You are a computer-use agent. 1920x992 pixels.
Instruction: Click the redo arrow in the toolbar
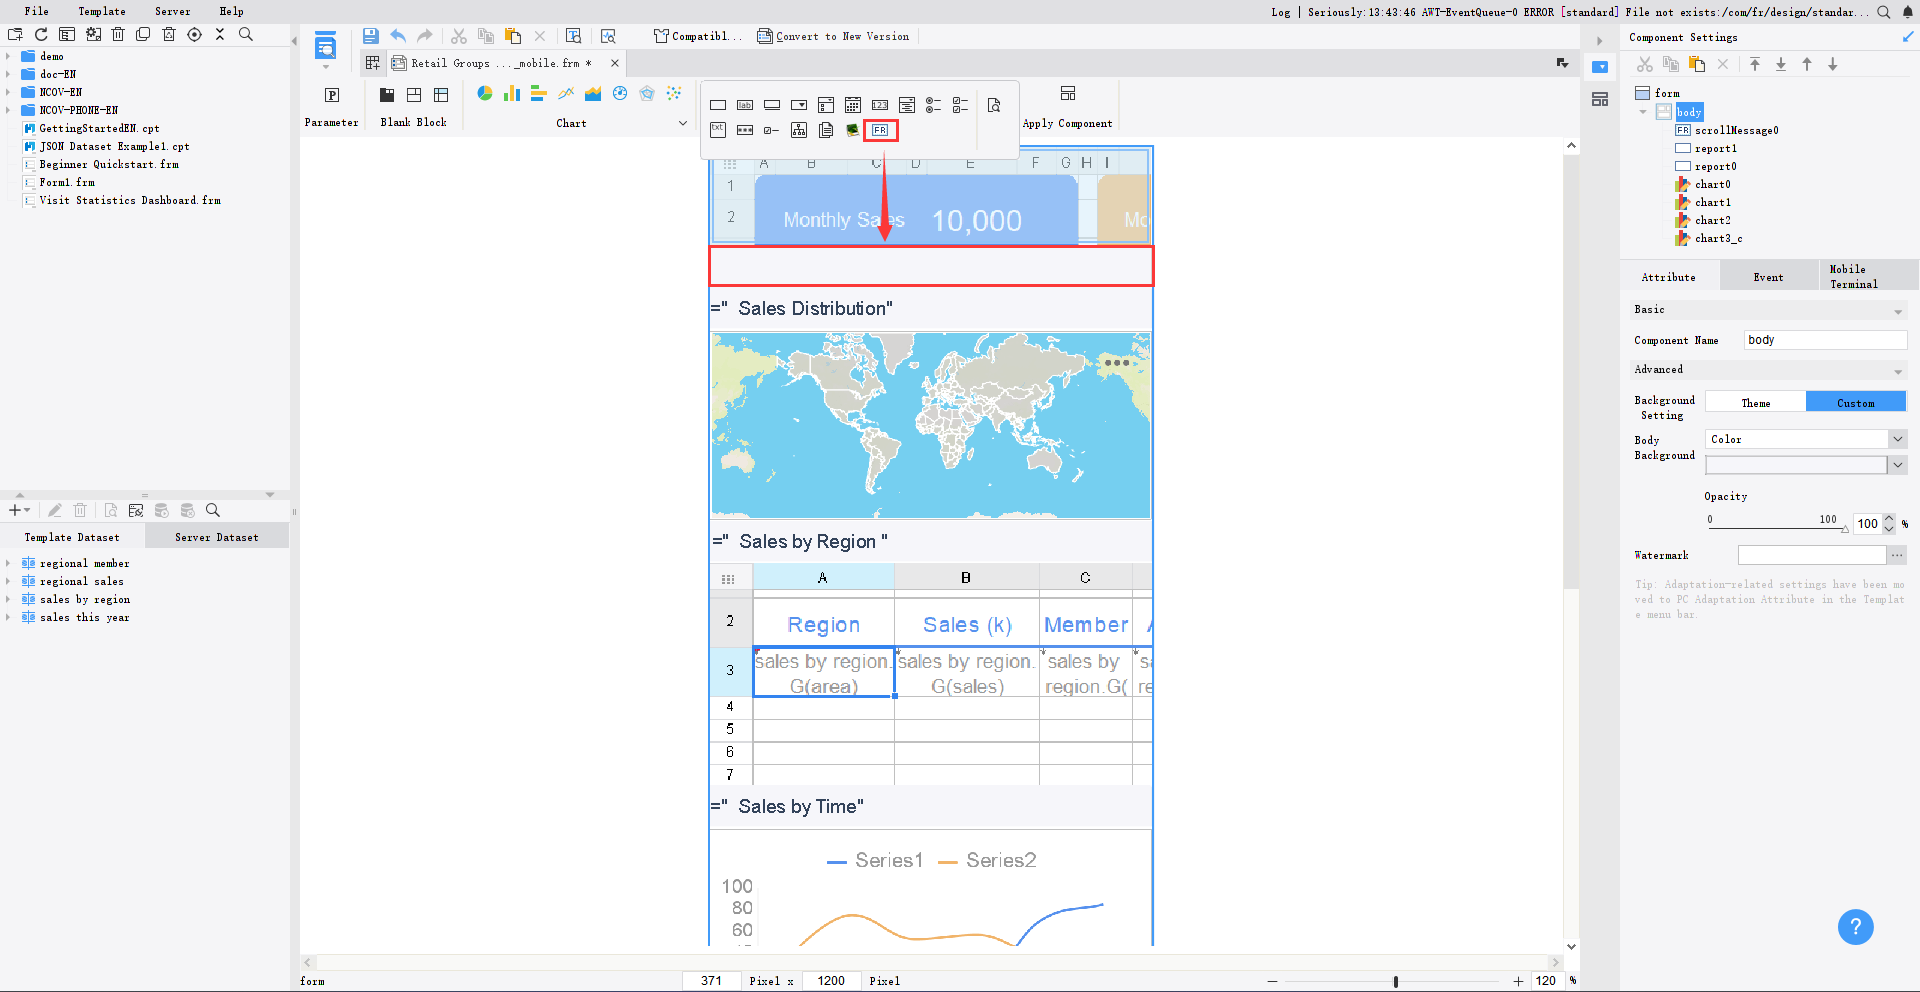click(x=425, y=36)
